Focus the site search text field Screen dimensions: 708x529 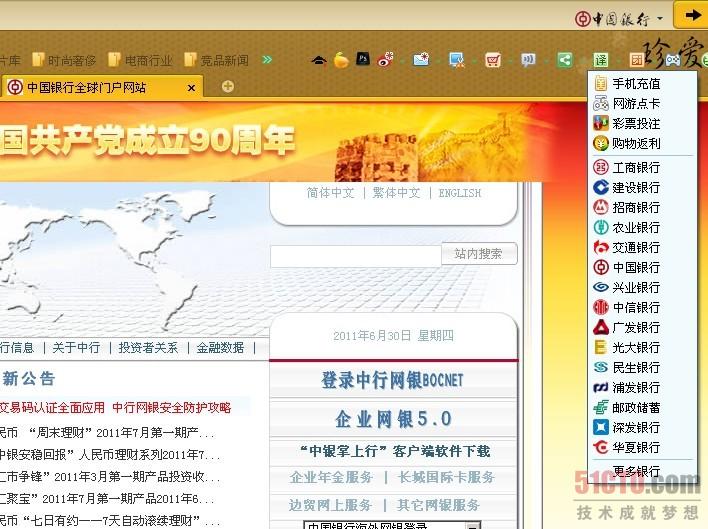point(356,256)
